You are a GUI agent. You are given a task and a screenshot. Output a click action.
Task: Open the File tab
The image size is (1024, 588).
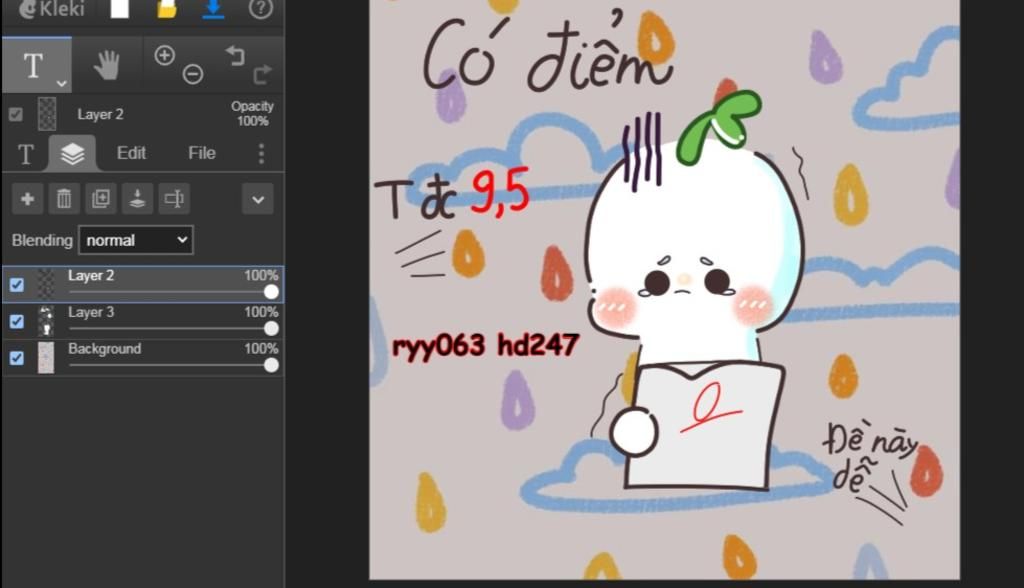(202, 153)
